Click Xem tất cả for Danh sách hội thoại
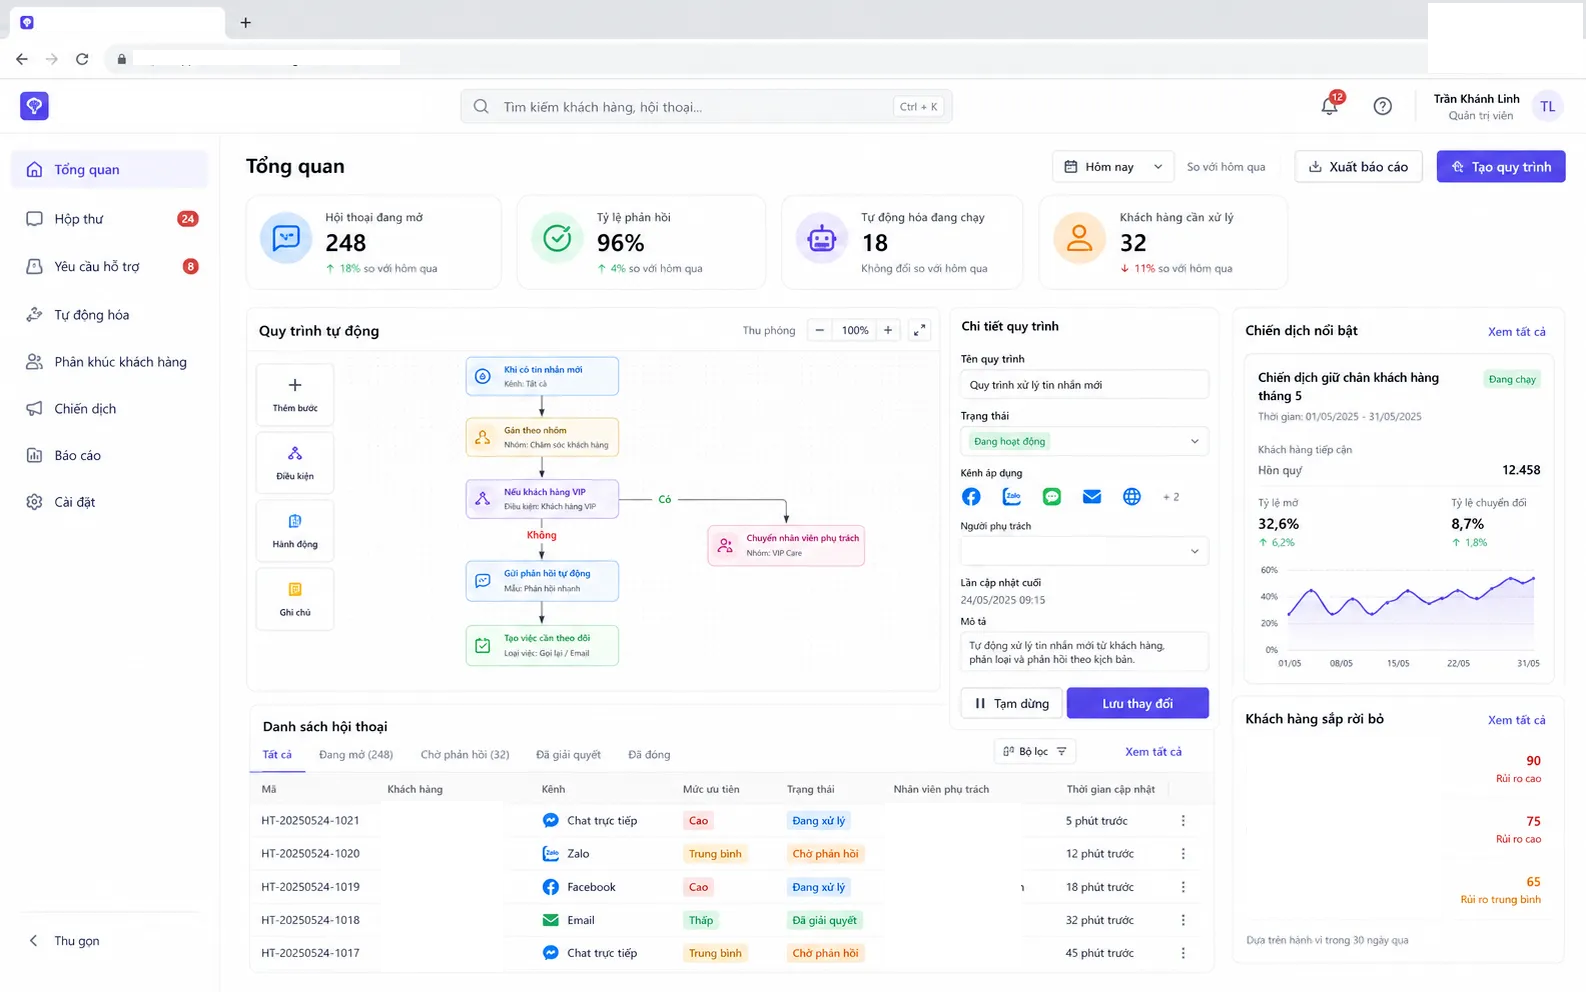Screen dimensions: 1586x992 [x=1153, y=752]
